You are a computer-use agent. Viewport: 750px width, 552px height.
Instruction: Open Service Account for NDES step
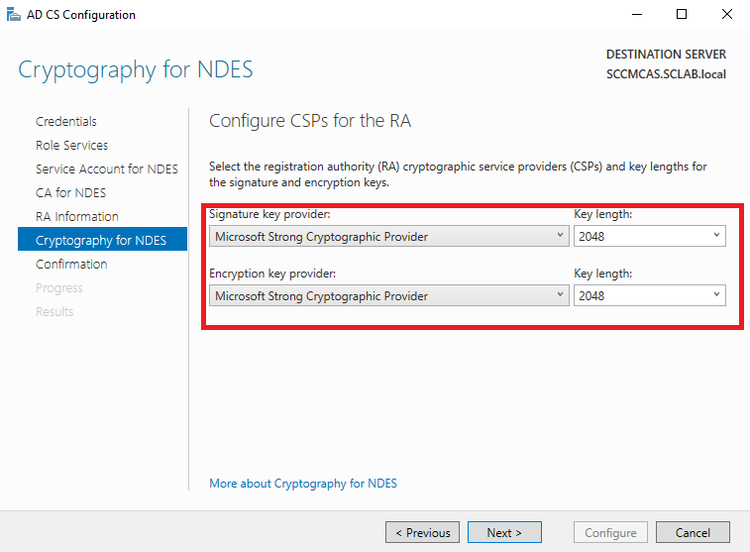point(107,169)
